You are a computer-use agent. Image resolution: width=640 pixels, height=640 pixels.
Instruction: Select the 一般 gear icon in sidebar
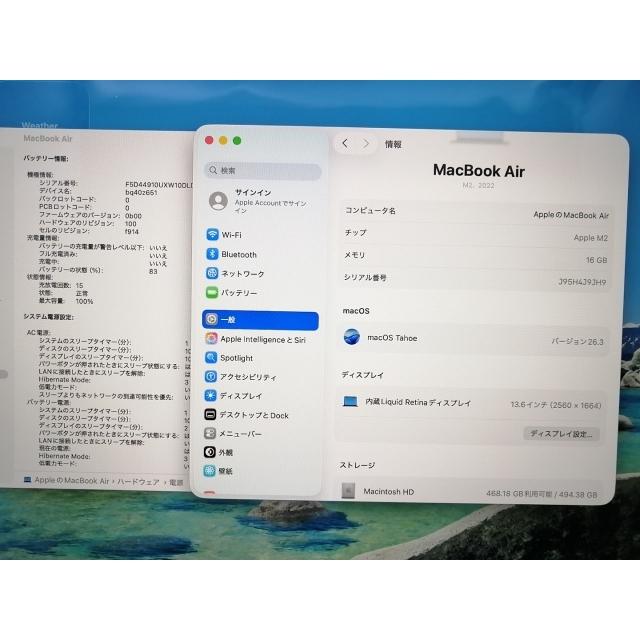click(211, 319)
